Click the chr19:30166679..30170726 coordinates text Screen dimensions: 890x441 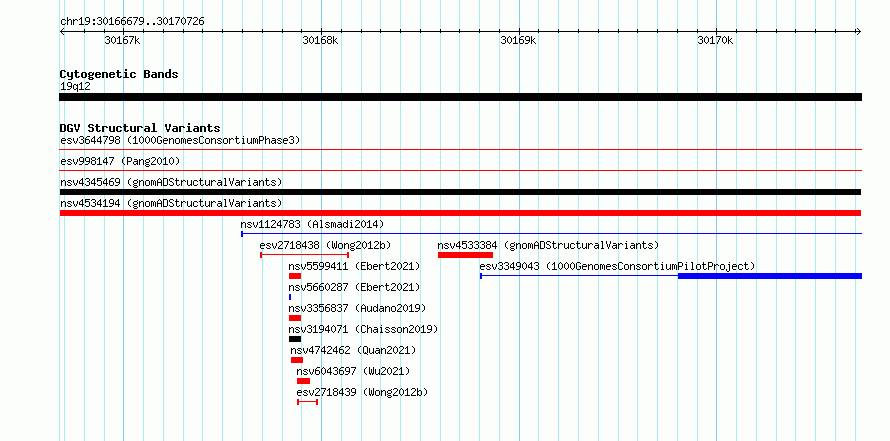[132, 22]
